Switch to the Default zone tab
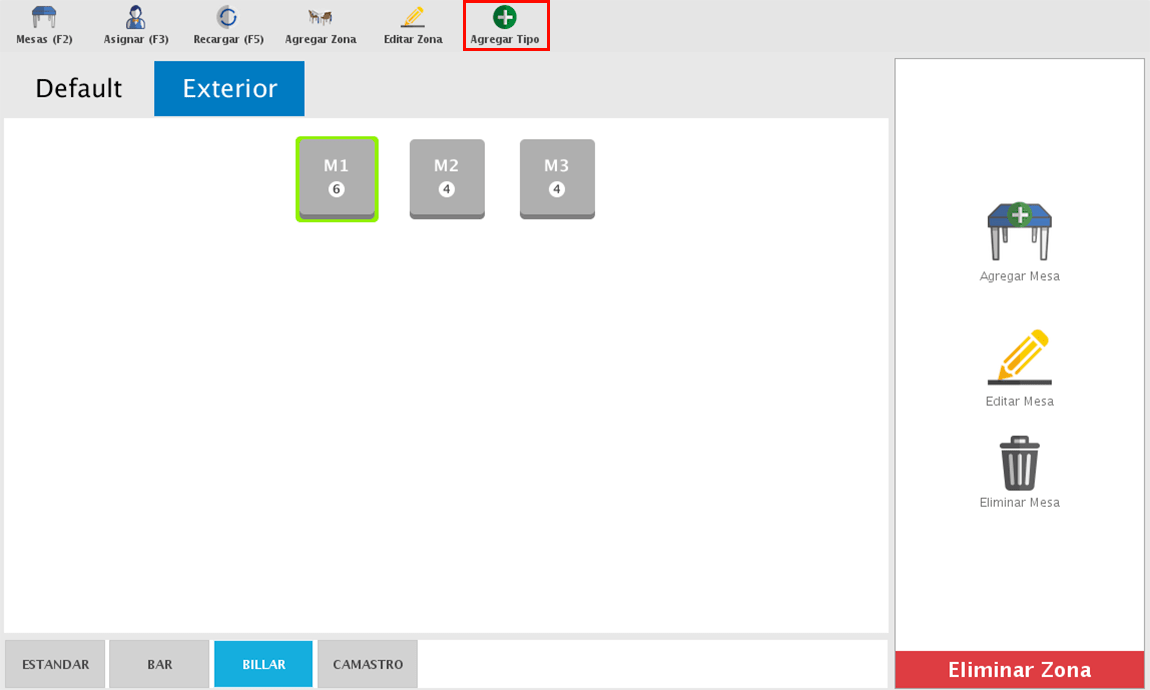 78,88
